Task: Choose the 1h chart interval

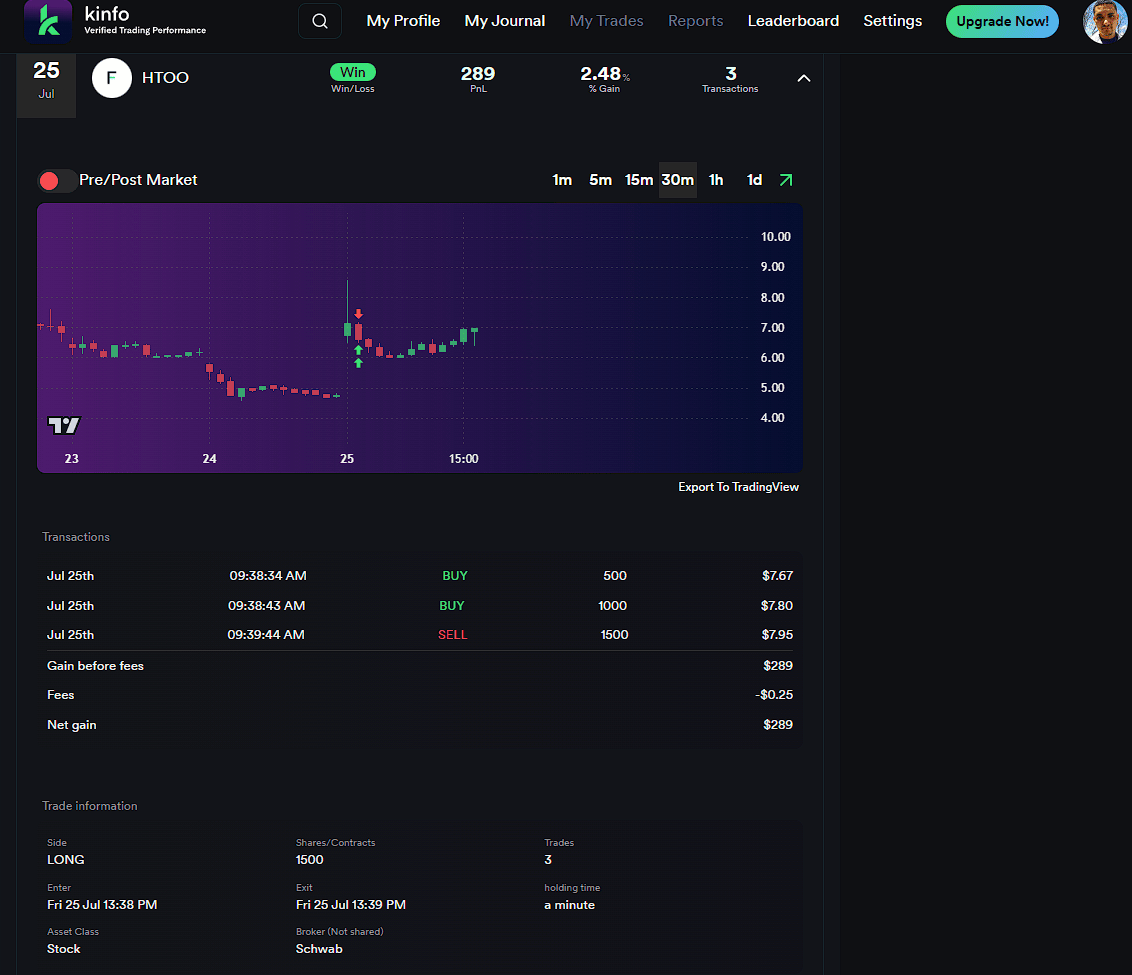Action: pos(716,180)
